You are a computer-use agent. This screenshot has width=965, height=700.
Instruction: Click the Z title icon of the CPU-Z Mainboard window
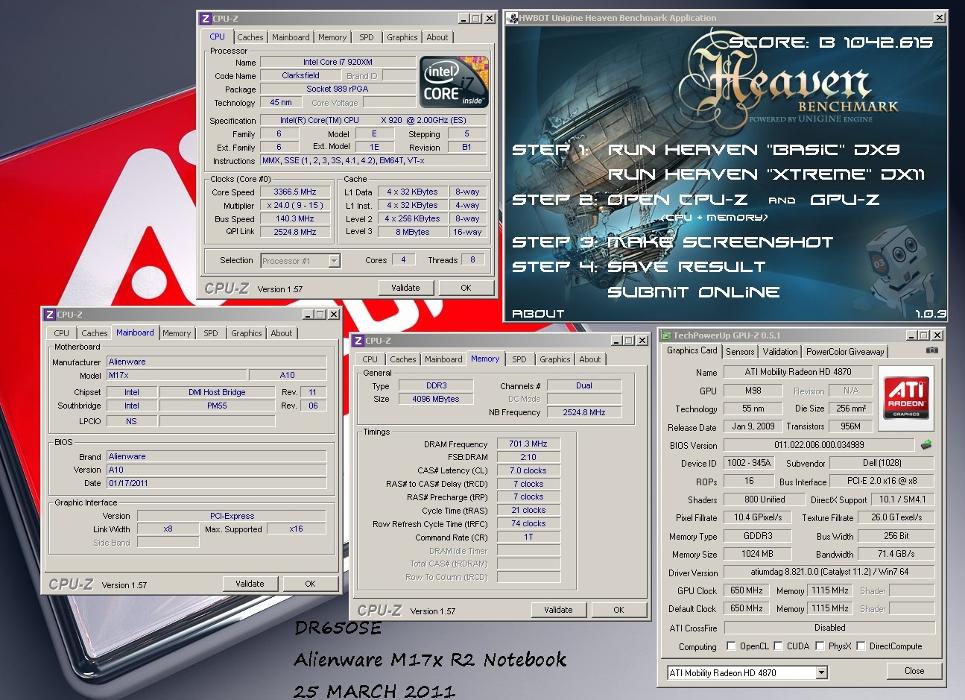[x=49, y=315]
